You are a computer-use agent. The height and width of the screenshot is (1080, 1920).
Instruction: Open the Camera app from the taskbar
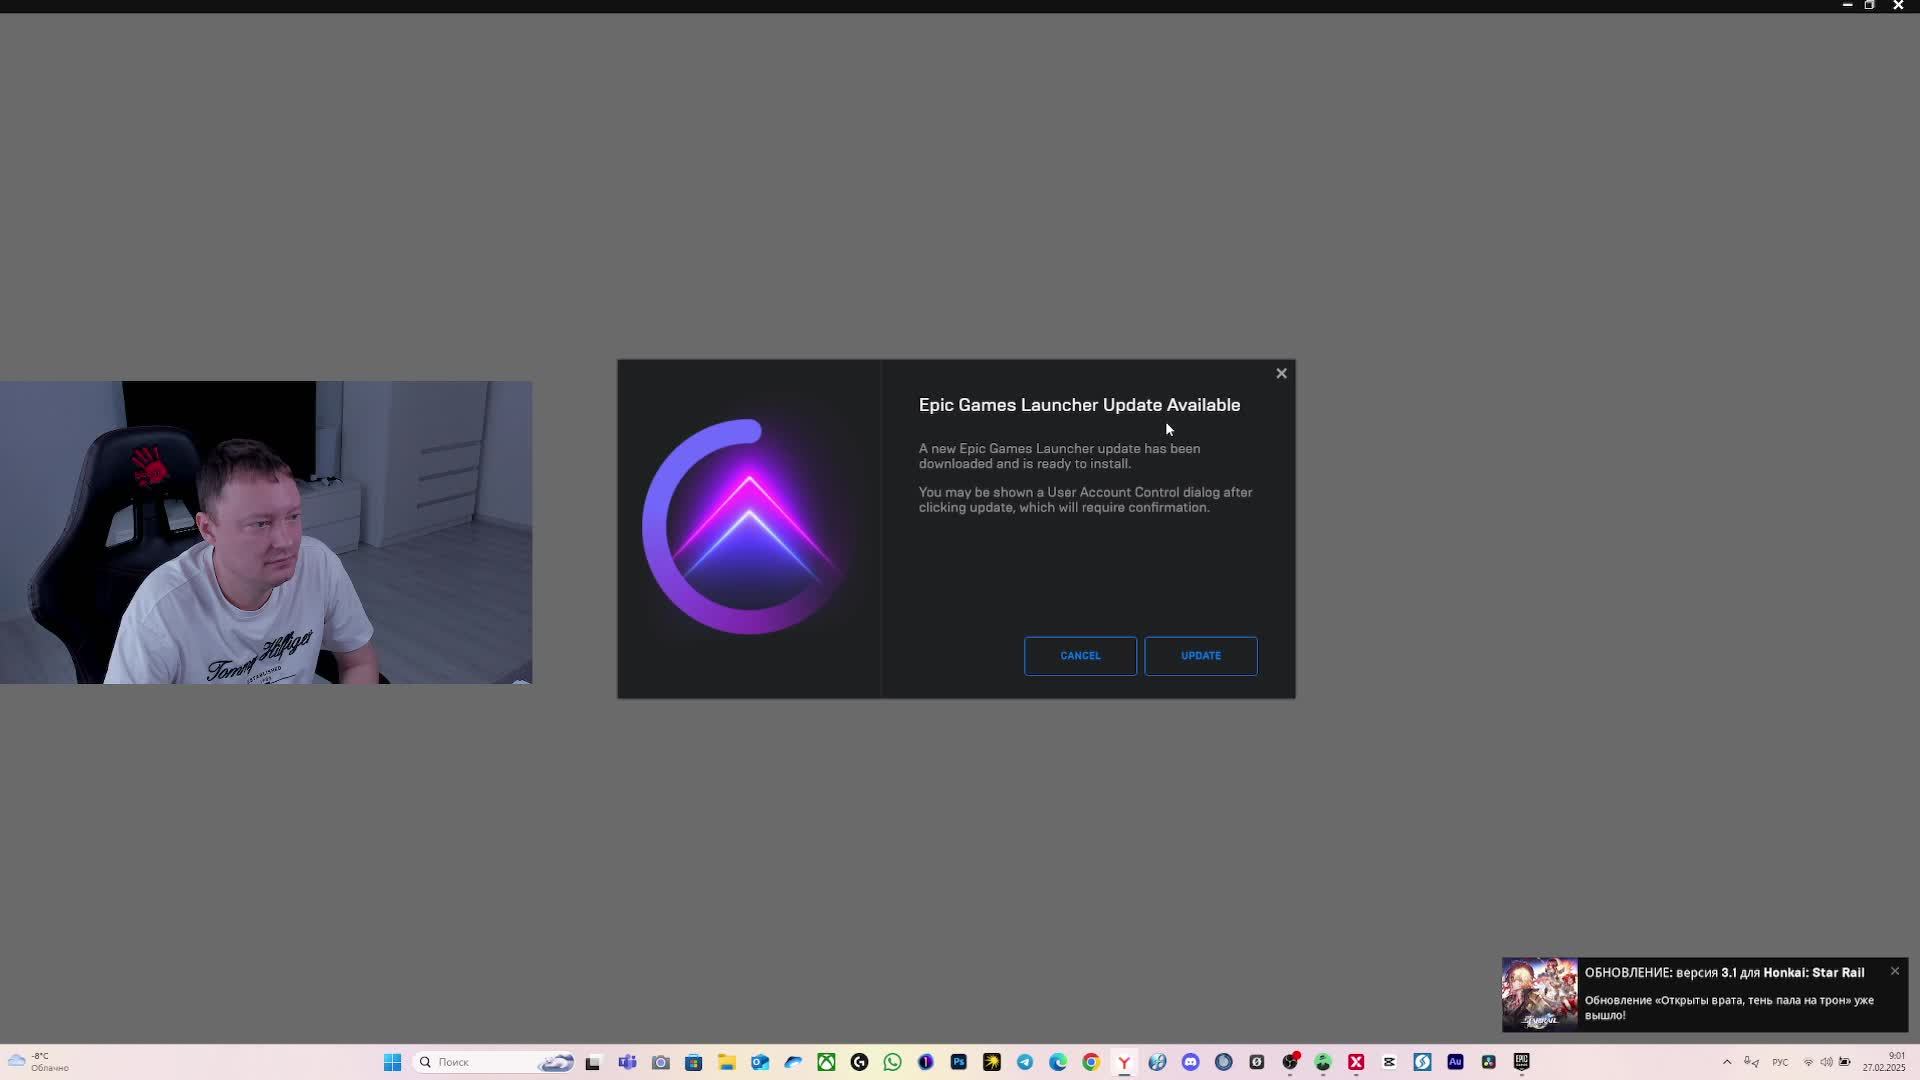click(x=660, y=1062)
